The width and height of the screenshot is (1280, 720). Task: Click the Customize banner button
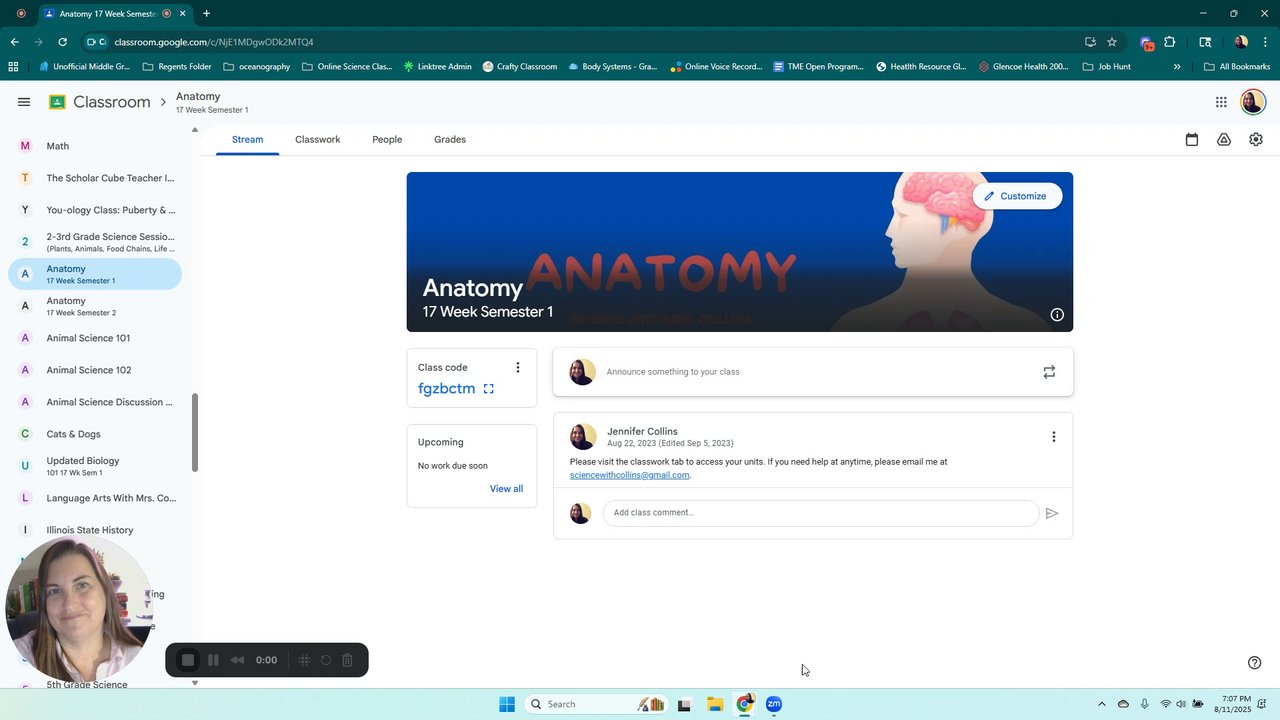(x=1017, y=196)
